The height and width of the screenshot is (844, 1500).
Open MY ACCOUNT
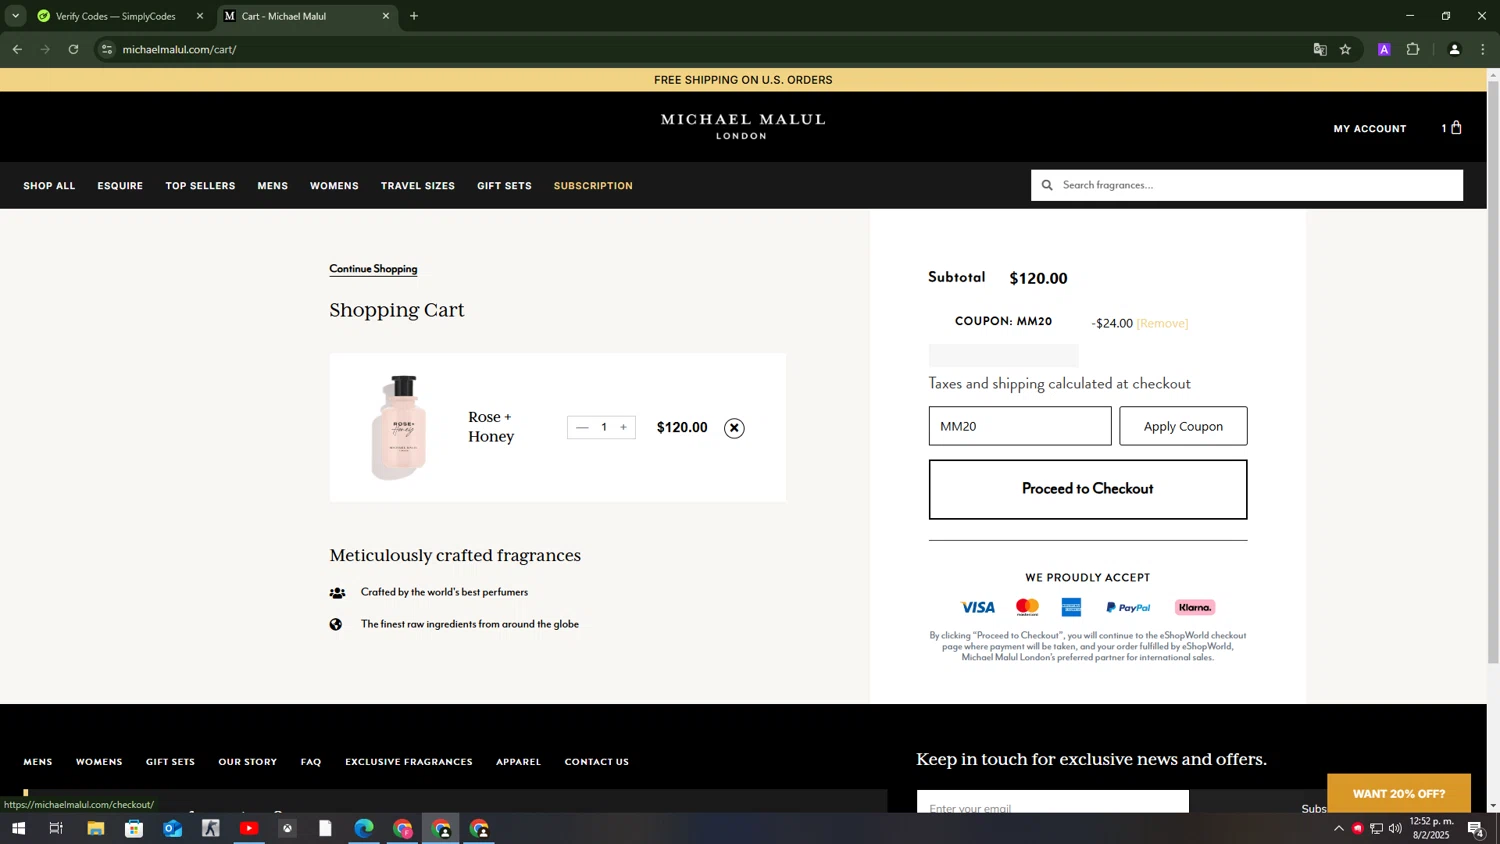point(1369,129)
